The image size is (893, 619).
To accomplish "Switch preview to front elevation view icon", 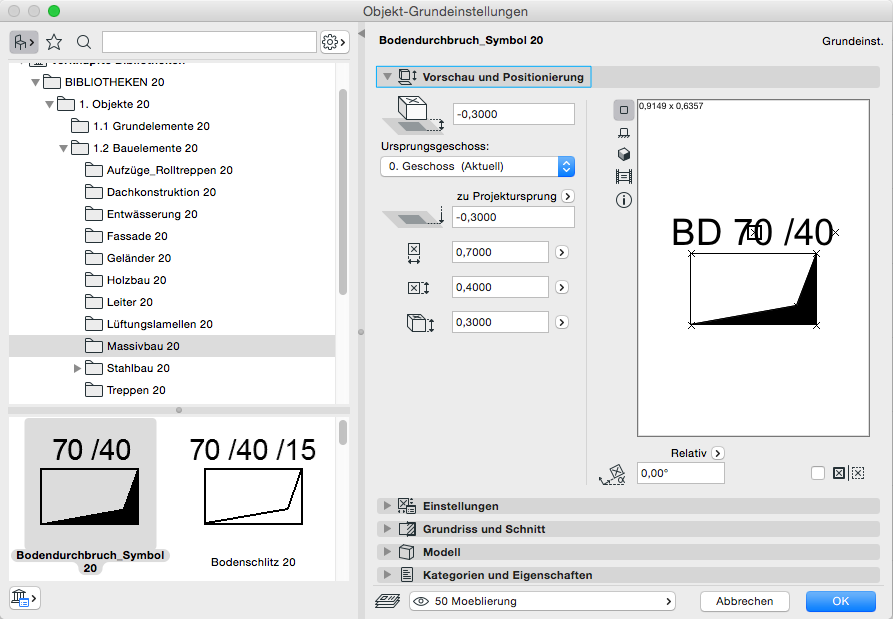I will pyautogui.click(x=624, y=132).
